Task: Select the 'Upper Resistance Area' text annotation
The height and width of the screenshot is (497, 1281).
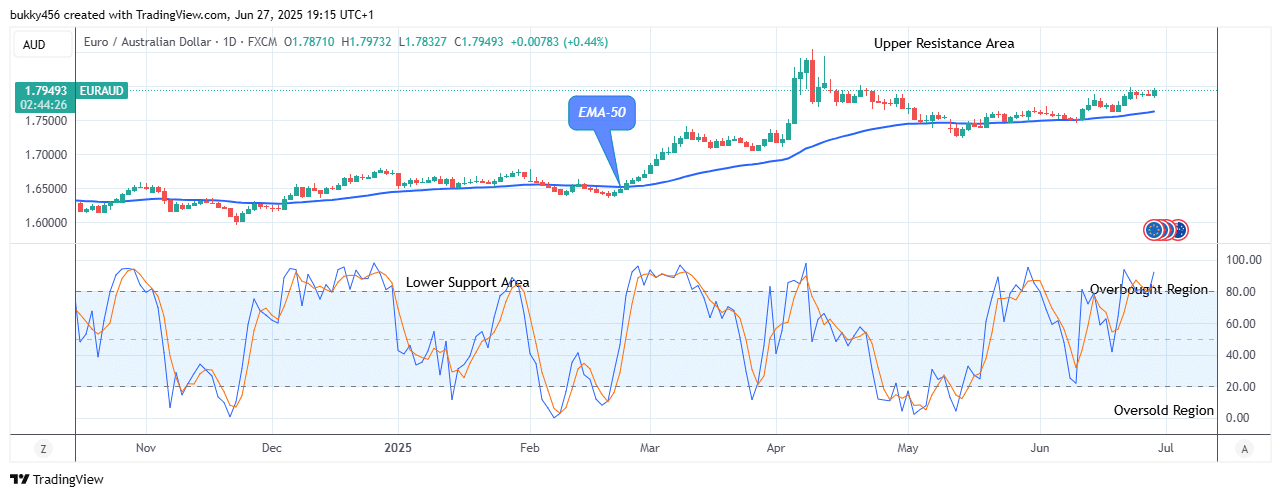Action: pos(944,43)
